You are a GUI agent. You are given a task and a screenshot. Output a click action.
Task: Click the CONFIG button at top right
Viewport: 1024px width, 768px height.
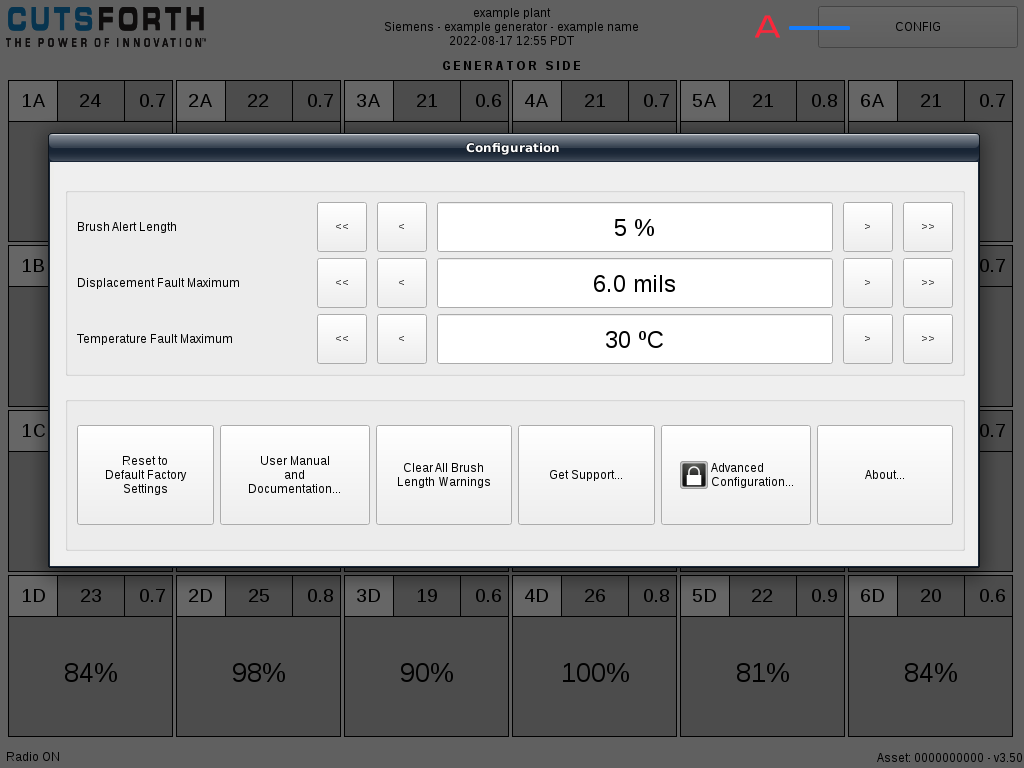(x=917, y=27)
